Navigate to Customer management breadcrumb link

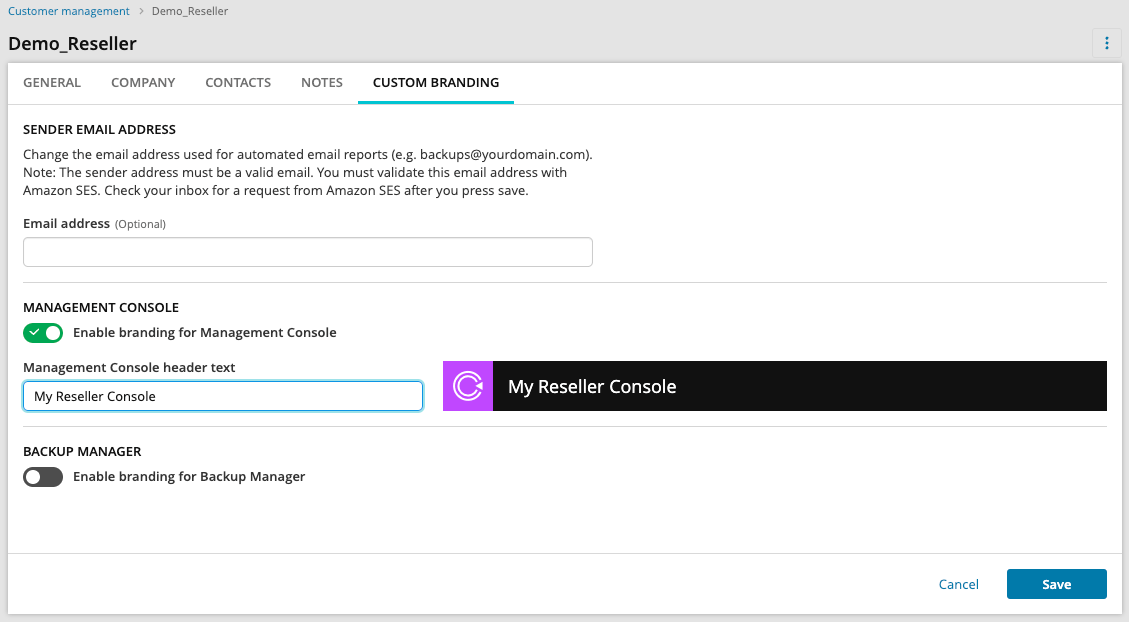coord(69,11)
